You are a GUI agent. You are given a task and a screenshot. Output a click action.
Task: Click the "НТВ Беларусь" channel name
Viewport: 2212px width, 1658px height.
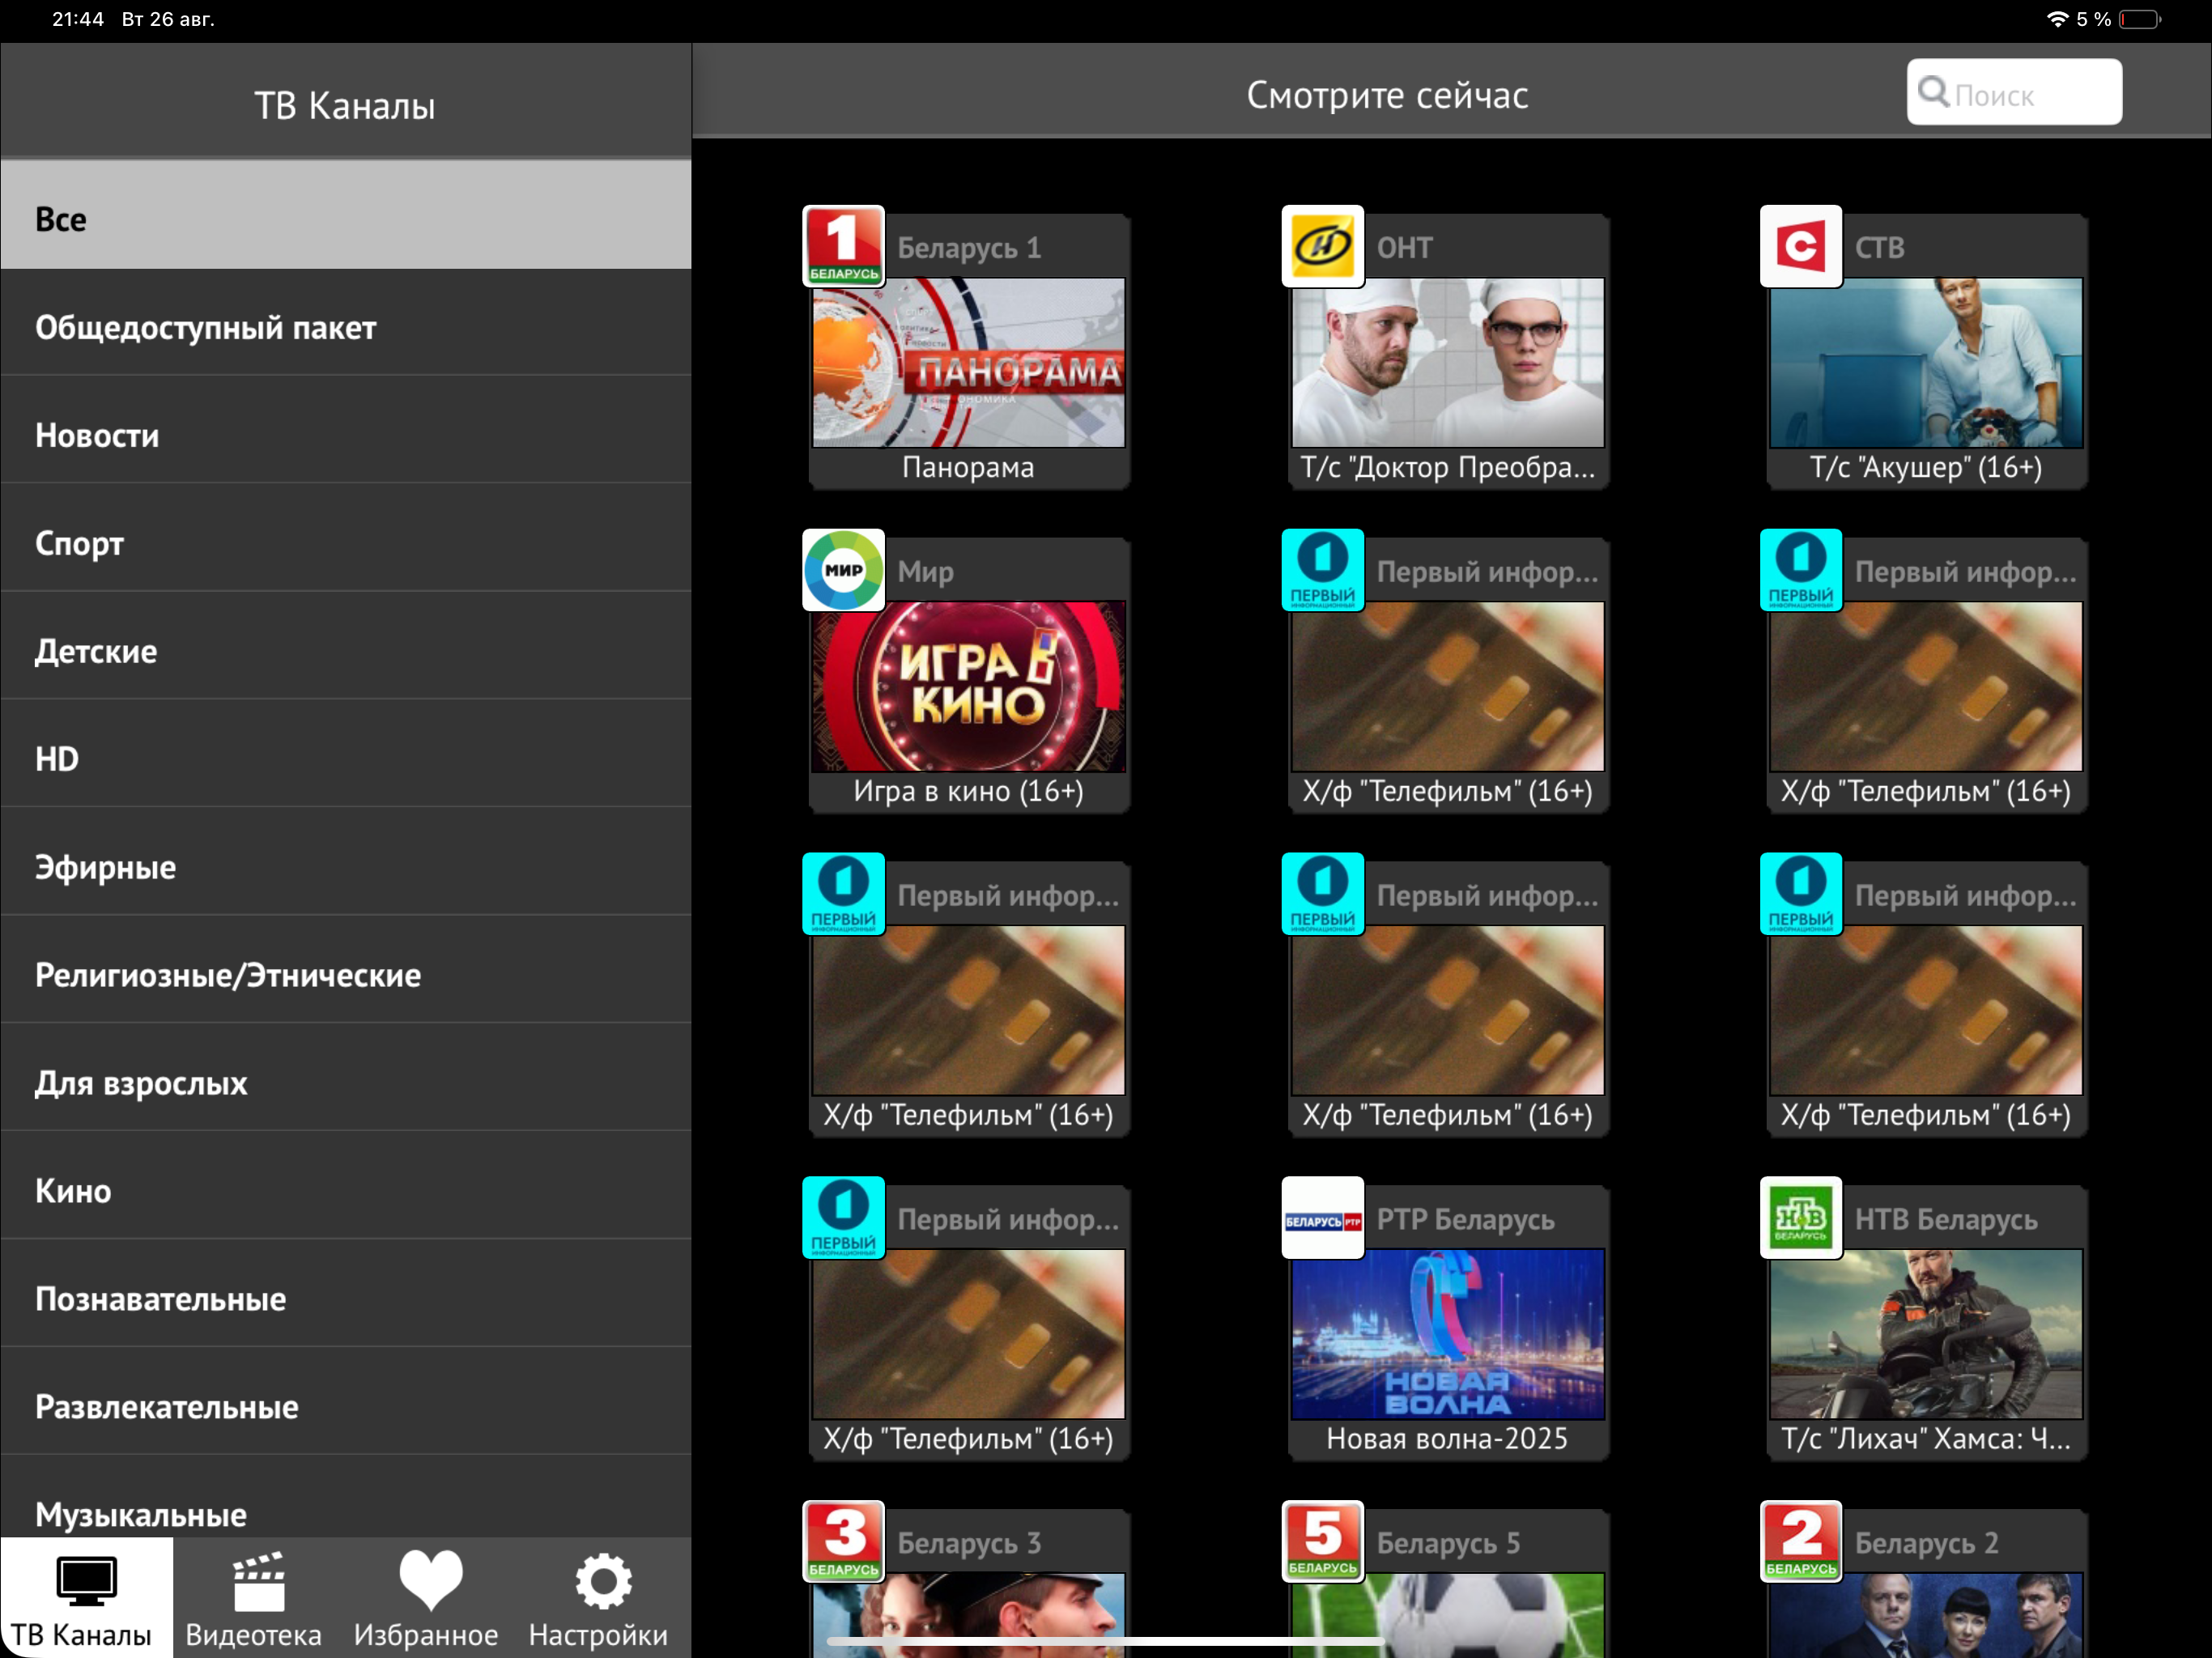1945,1219
